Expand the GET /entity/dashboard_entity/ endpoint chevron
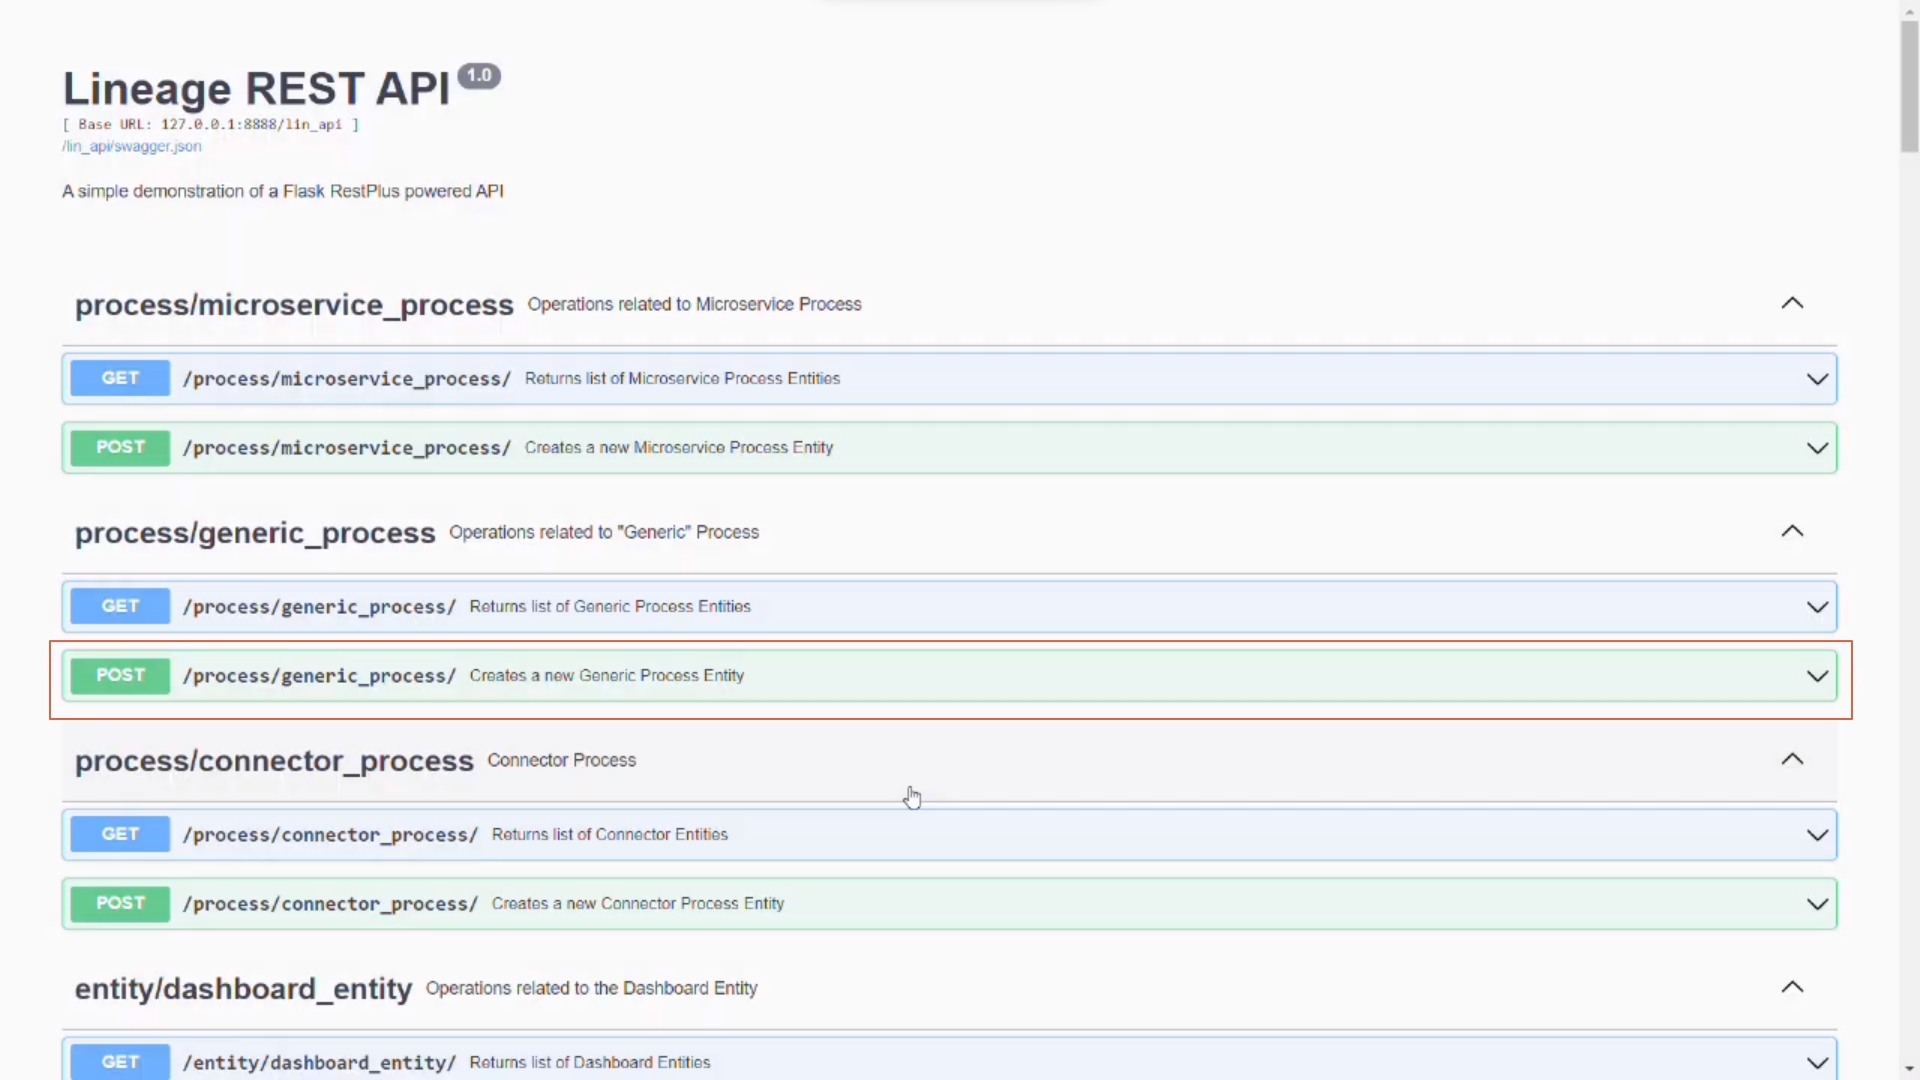This screenshot has width=1920, height=1080. click(x=1817, y=1063)
